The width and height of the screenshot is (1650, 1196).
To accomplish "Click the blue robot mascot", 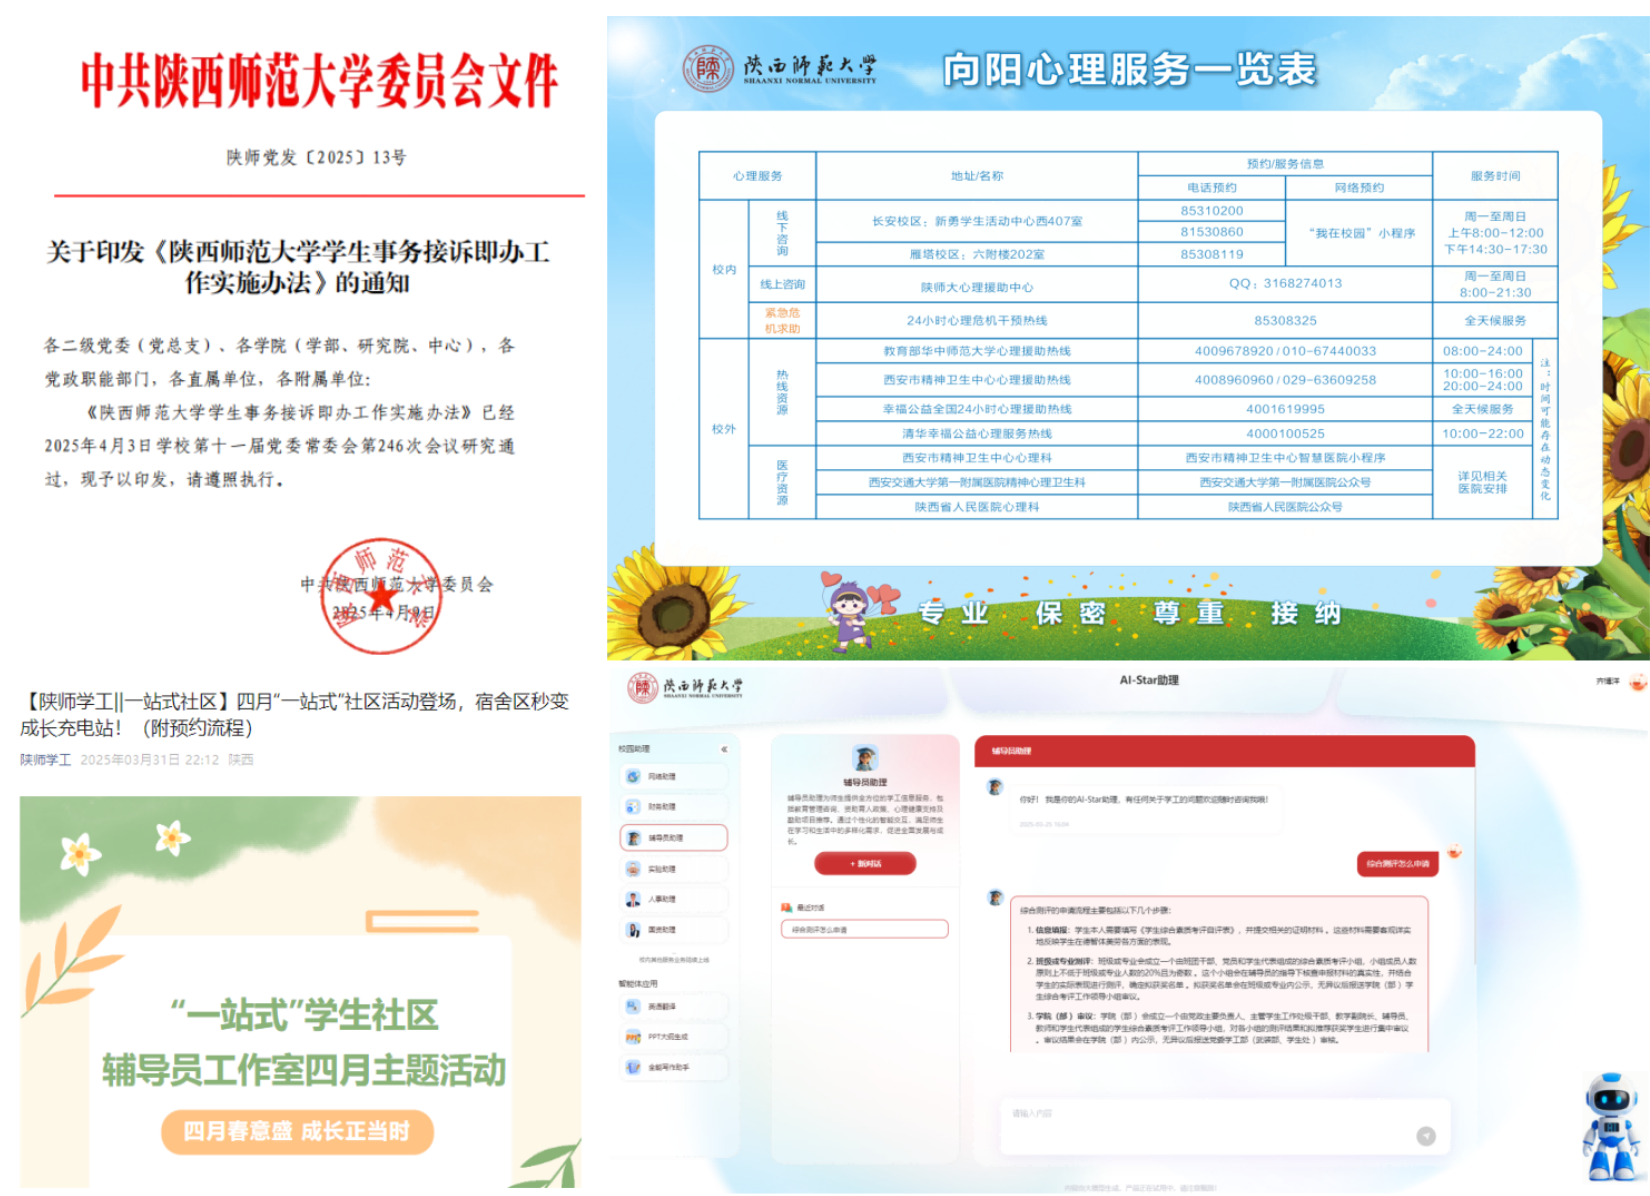I will point(1610,1126).
